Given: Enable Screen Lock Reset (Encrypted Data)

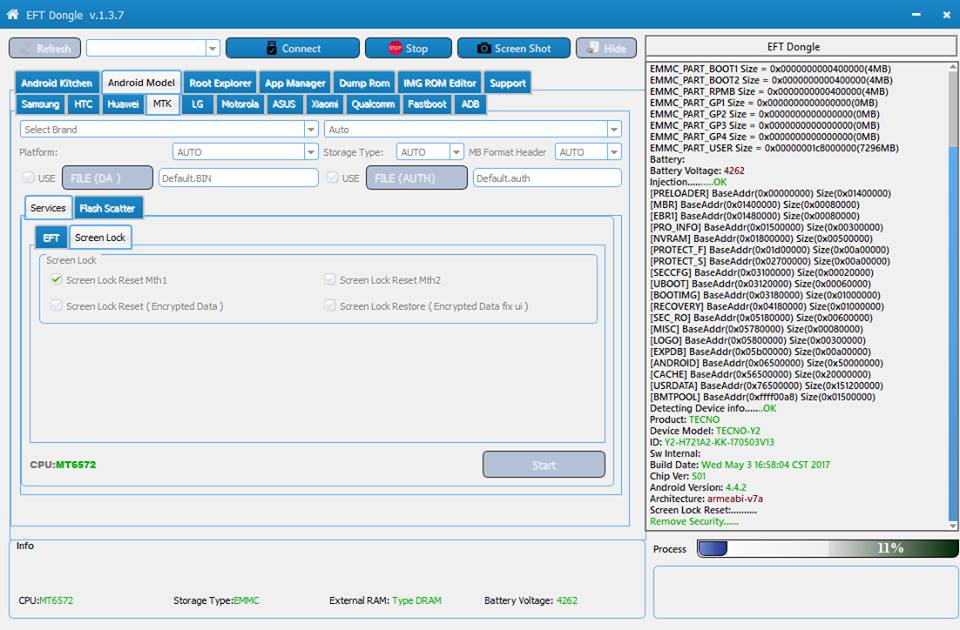Looking at the screenshot, I should (56, 306).
